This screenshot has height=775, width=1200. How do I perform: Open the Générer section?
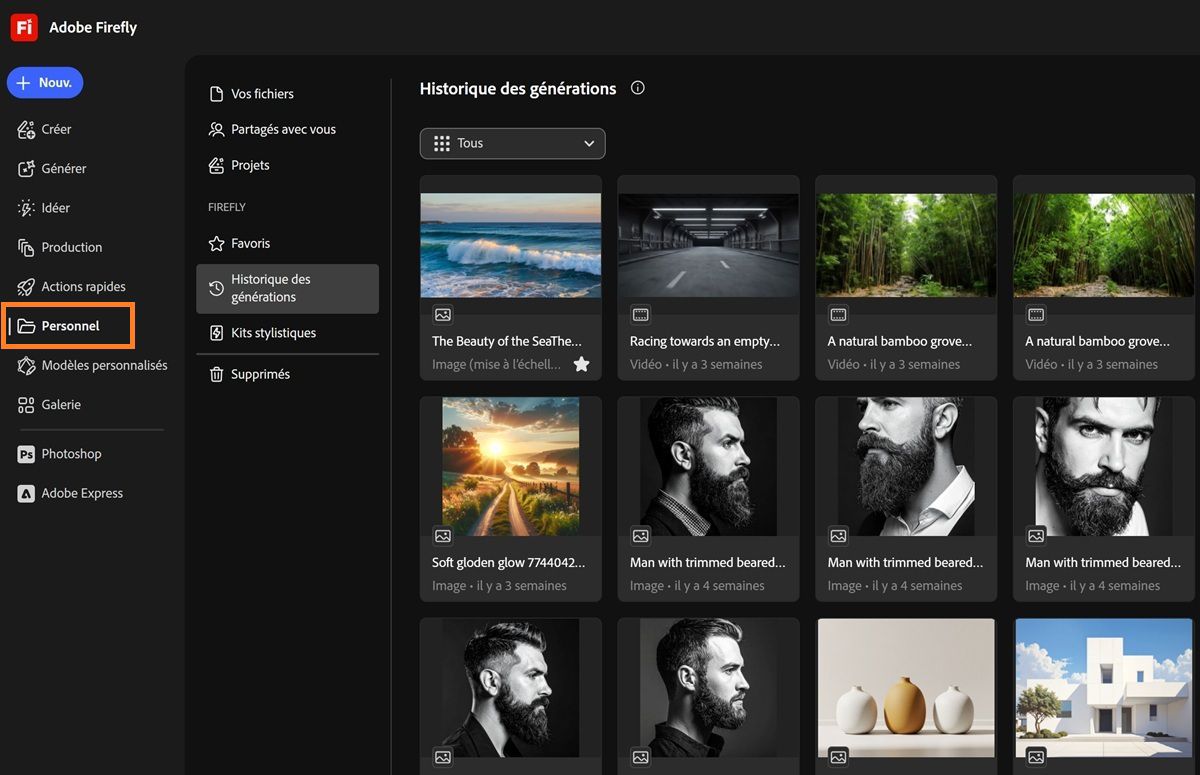pyautogui.click(x=63, y=168)
